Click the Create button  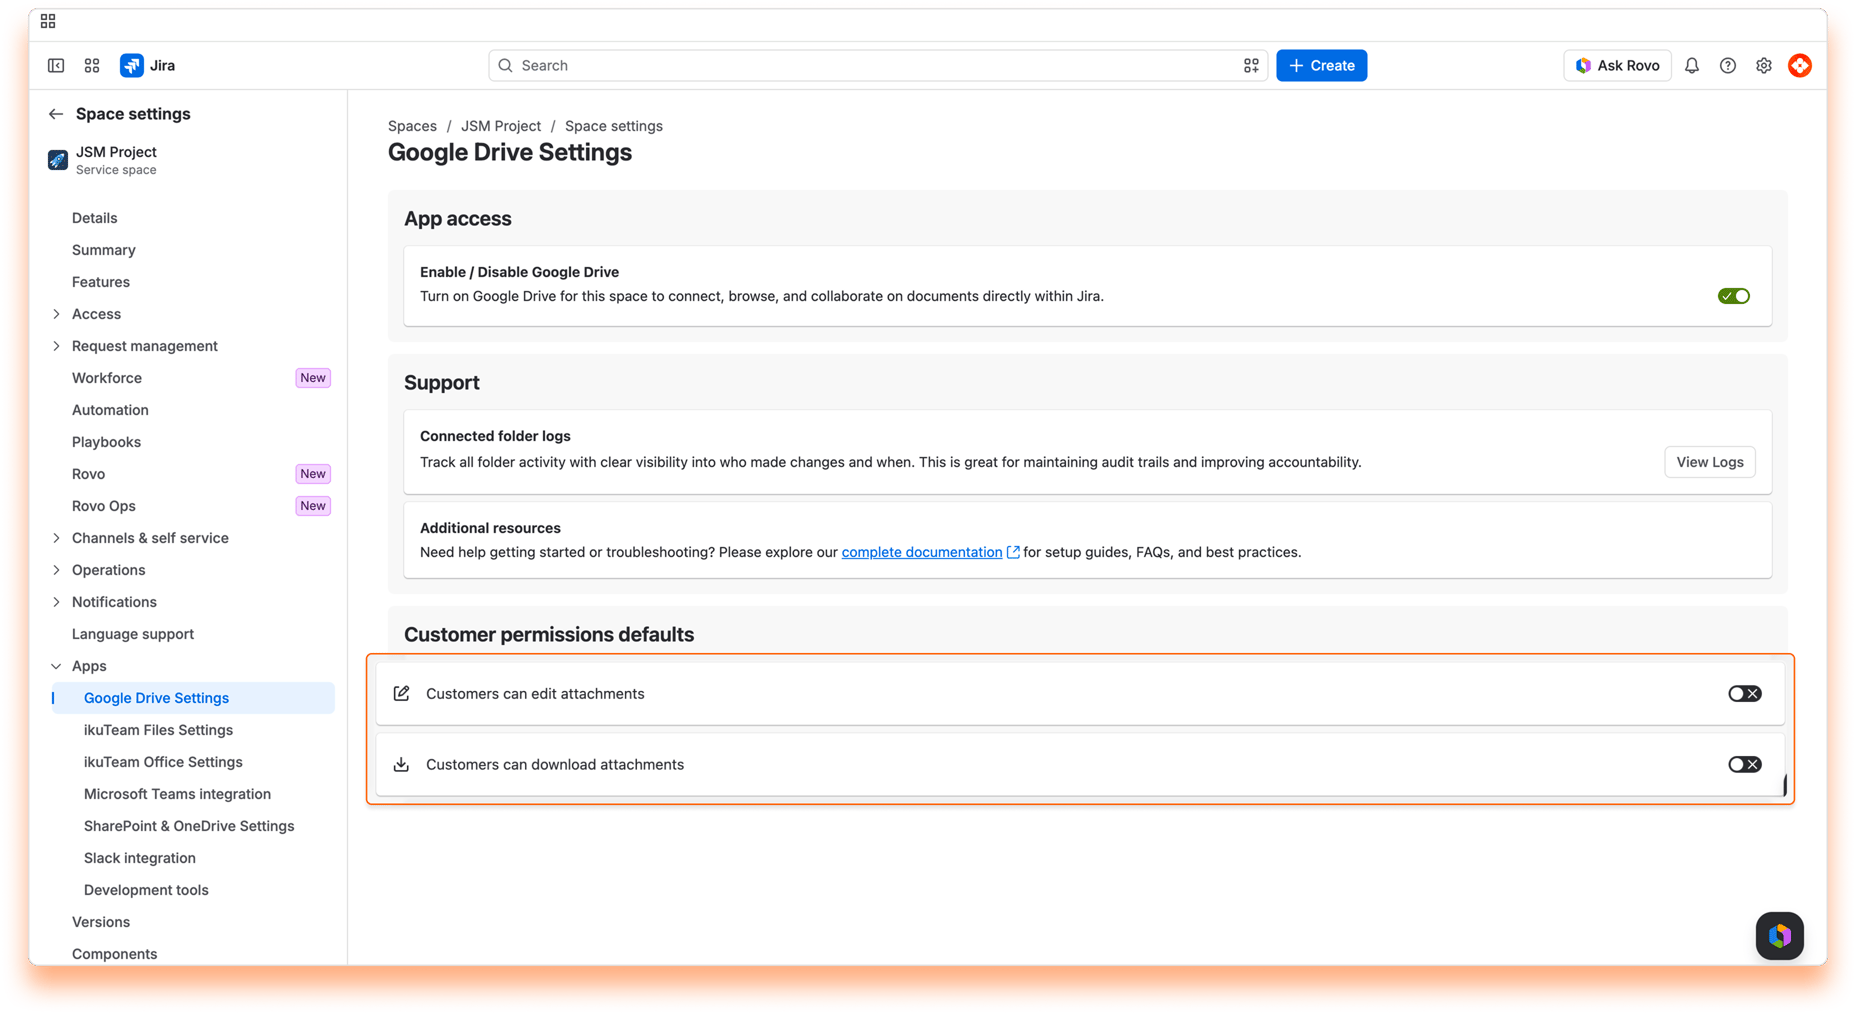[1321, 65]
